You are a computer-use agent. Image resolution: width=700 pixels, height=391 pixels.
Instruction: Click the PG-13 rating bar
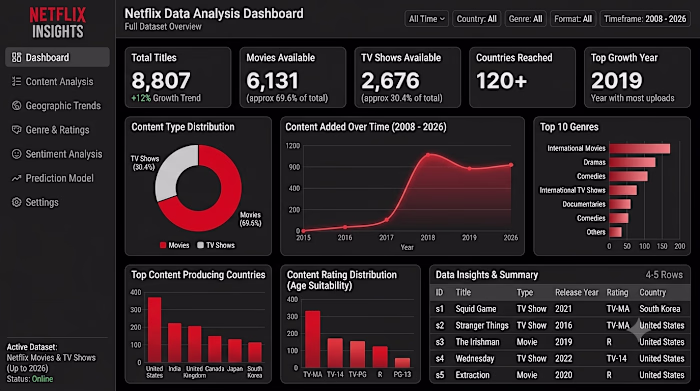click(402, 363)
